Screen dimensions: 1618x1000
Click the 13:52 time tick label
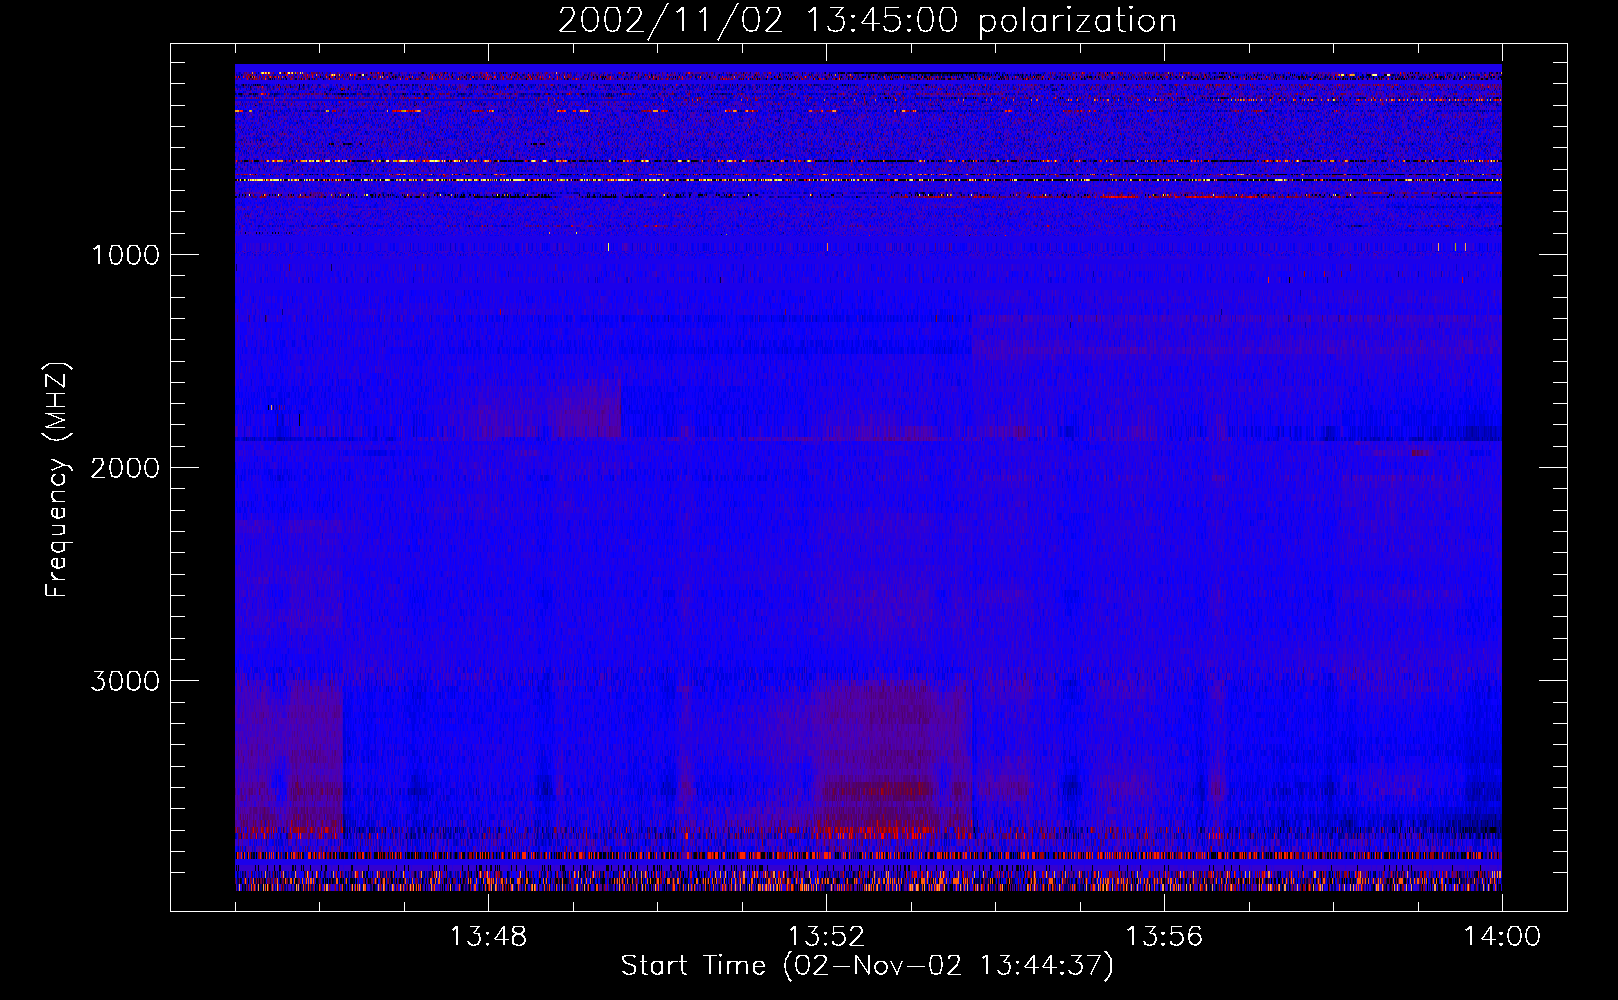(x=826, y=937)
